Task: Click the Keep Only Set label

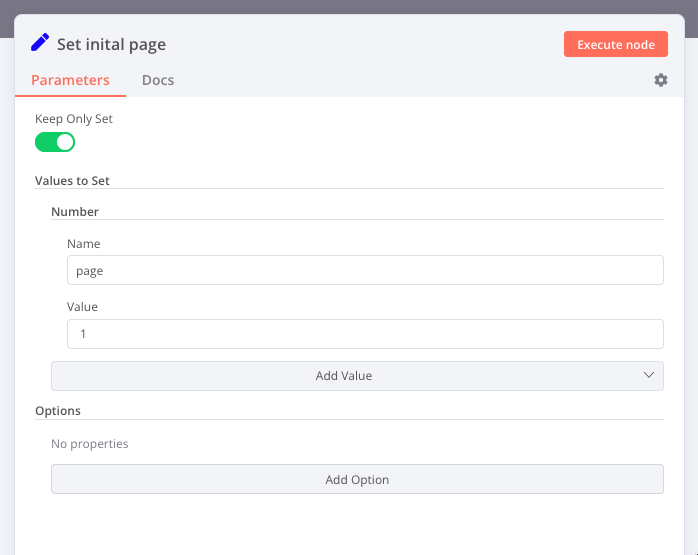Action: [x=74, y=119]
